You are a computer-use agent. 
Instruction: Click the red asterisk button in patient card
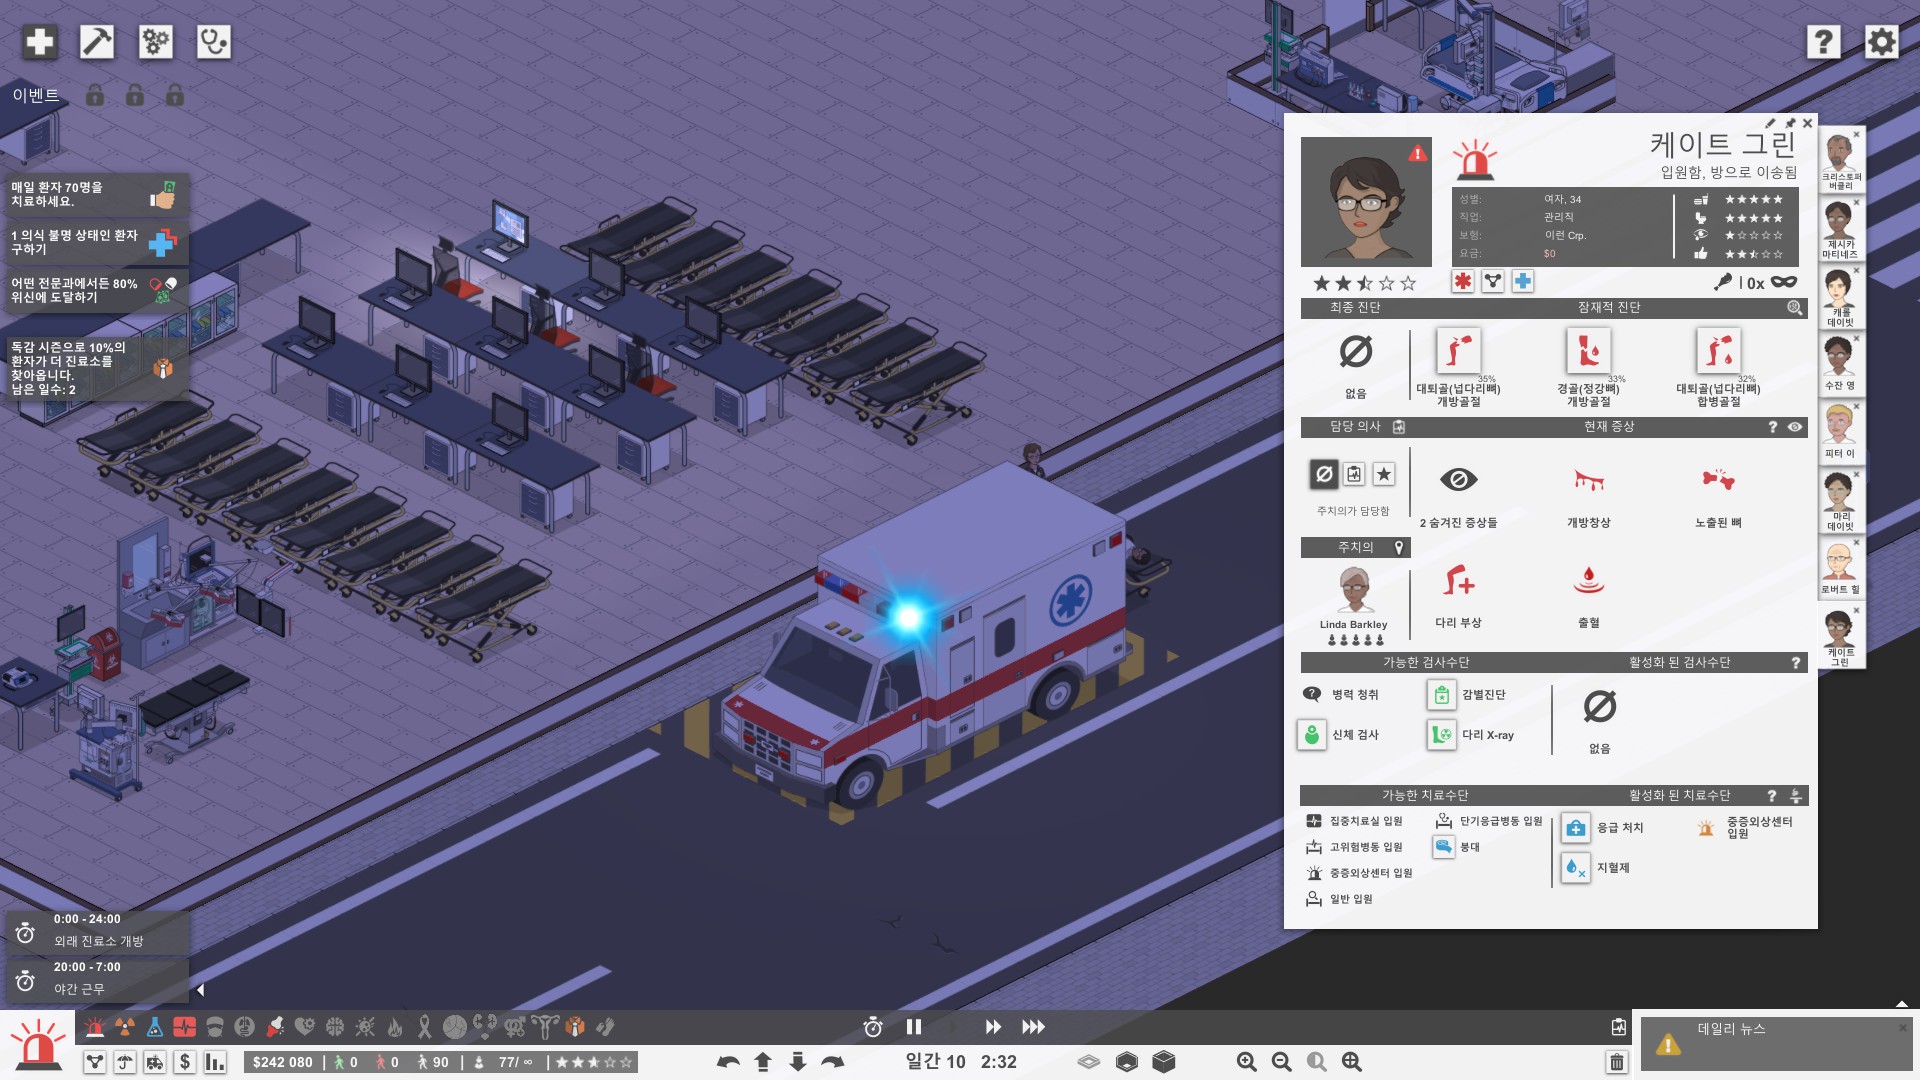coord(1462,282)
